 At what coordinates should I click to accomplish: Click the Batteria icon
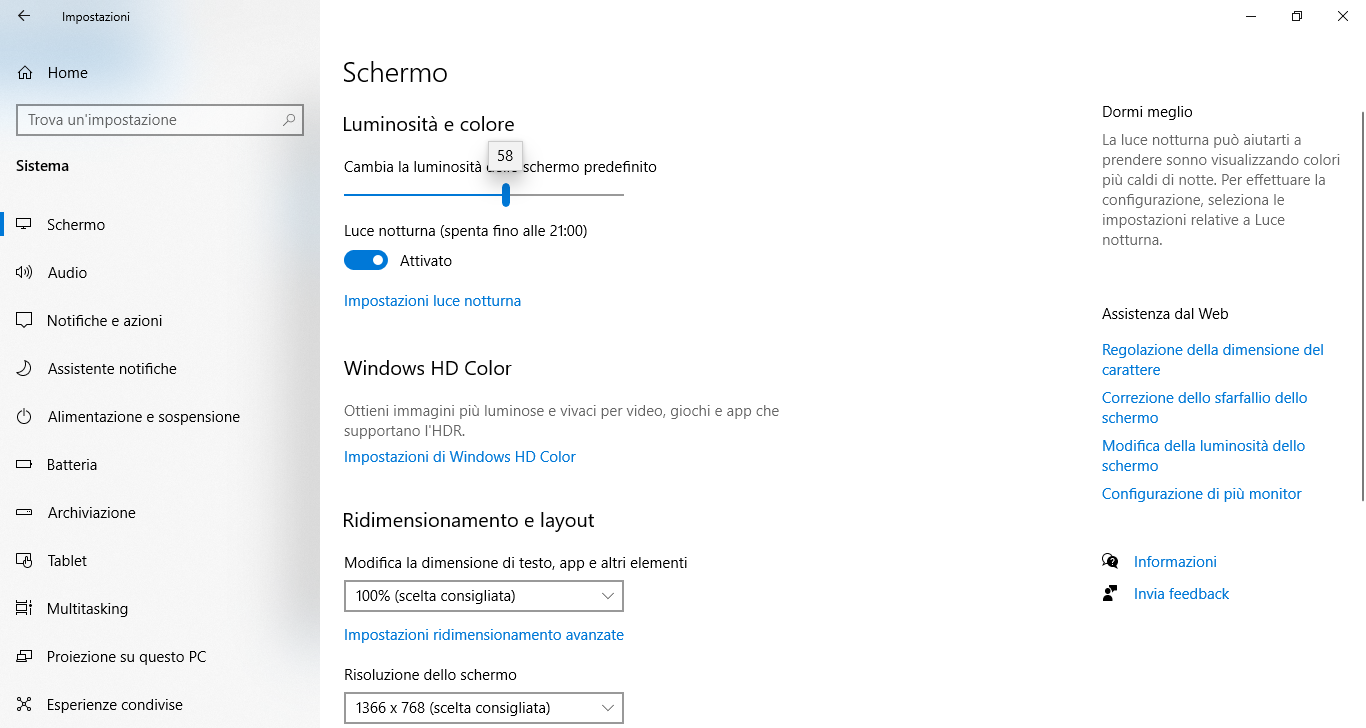25,464
